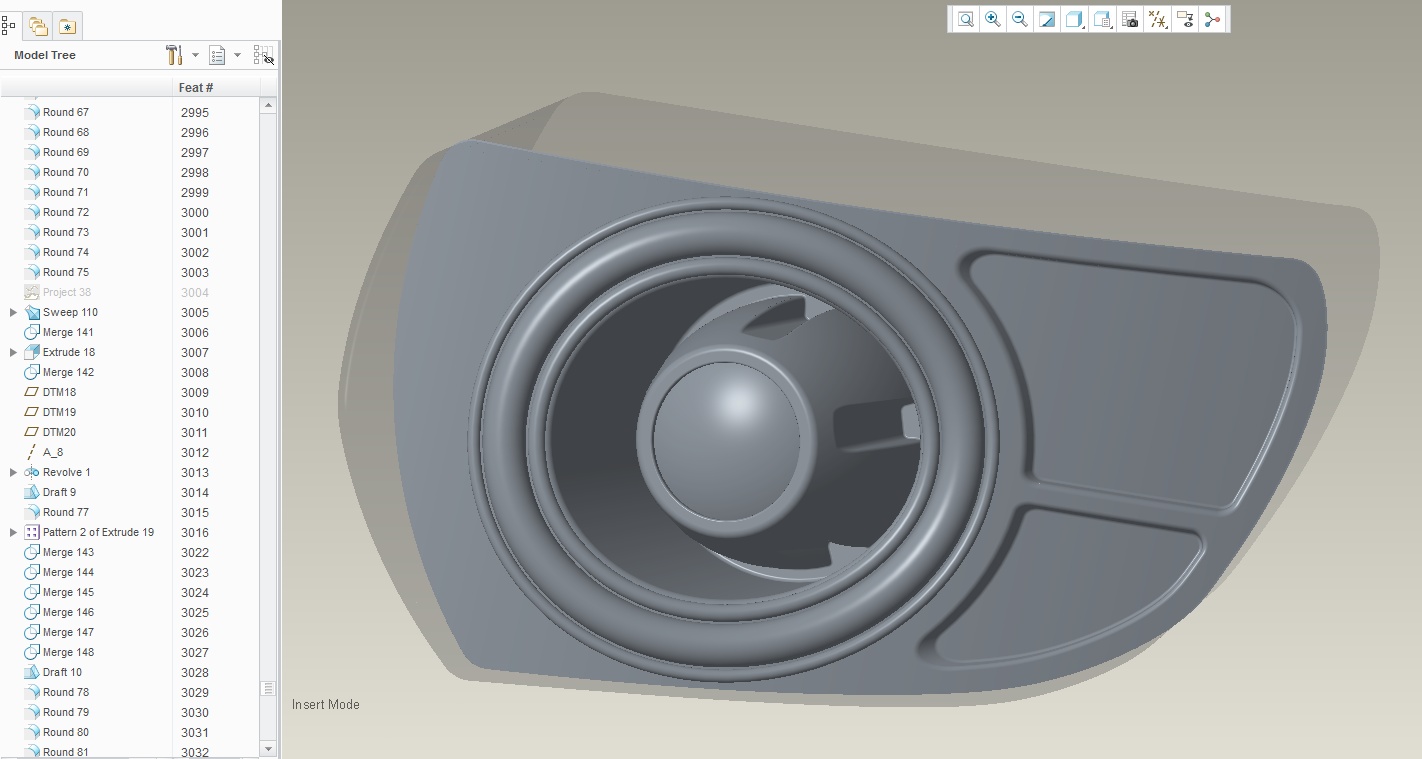Select the Draft 9 feature icon
The height and width of the screenshot is (759, 1422).
point(31,492)
